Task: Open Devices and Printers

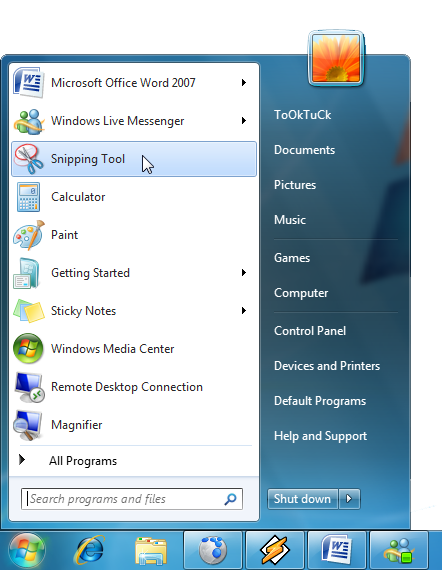Action: coord(327,366)
